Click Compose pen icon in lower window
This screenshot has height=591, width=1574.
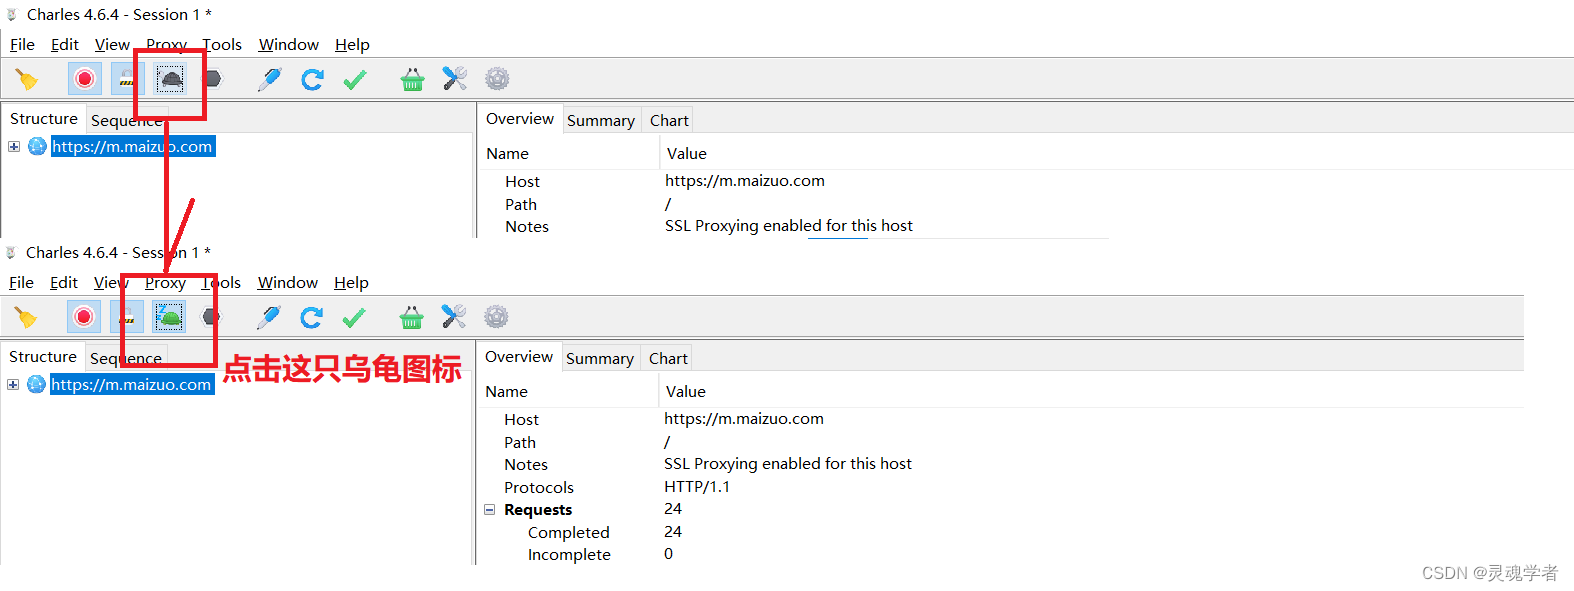click(268, 317)
